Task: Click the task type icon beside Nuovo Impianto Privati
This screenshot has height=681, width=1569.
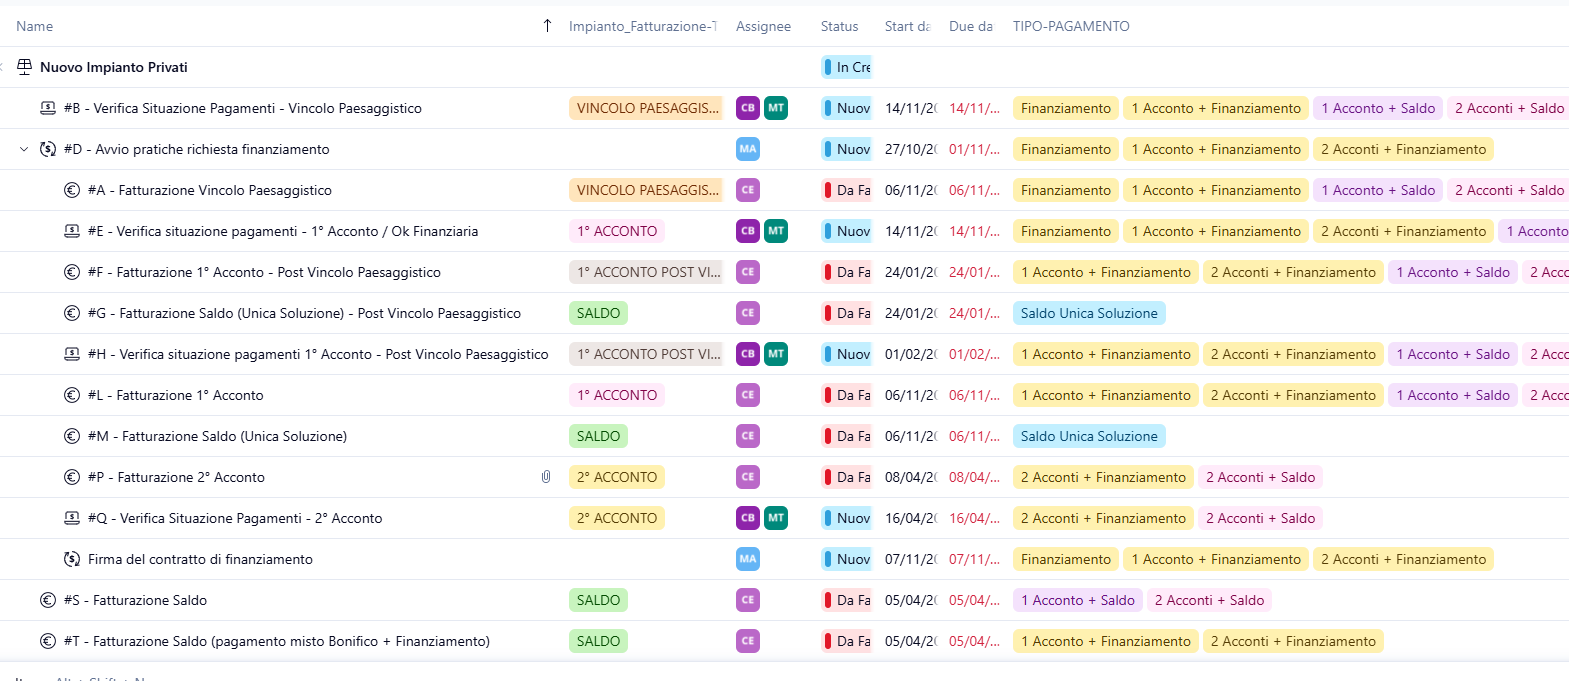Action: point(25,67)
